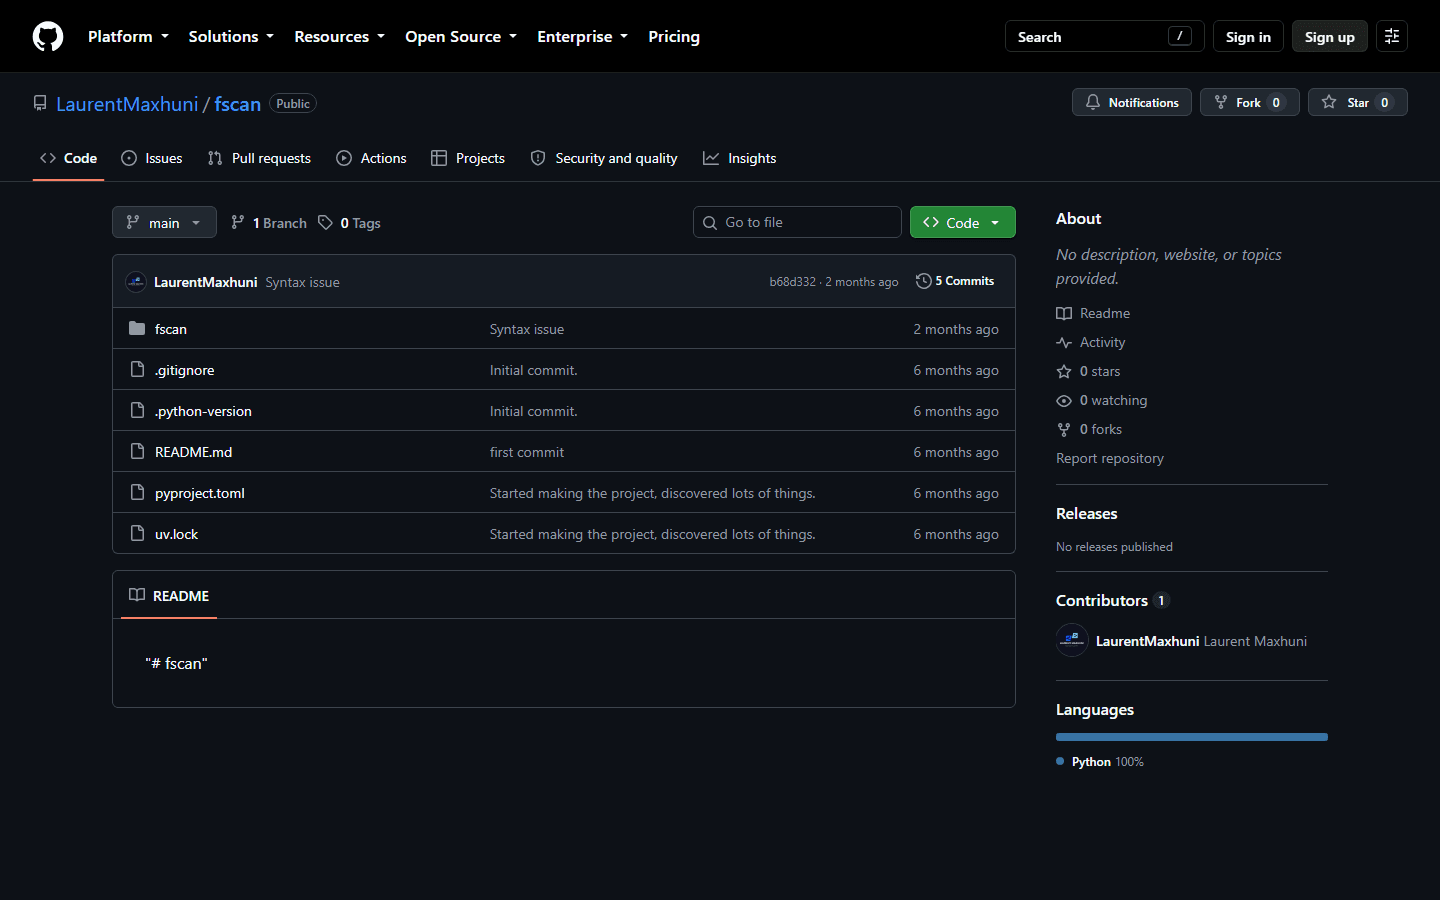1440x900 pixels.
Task: Expand the Solutions menu
Action: pyautogui.click(x=231, y=36)
